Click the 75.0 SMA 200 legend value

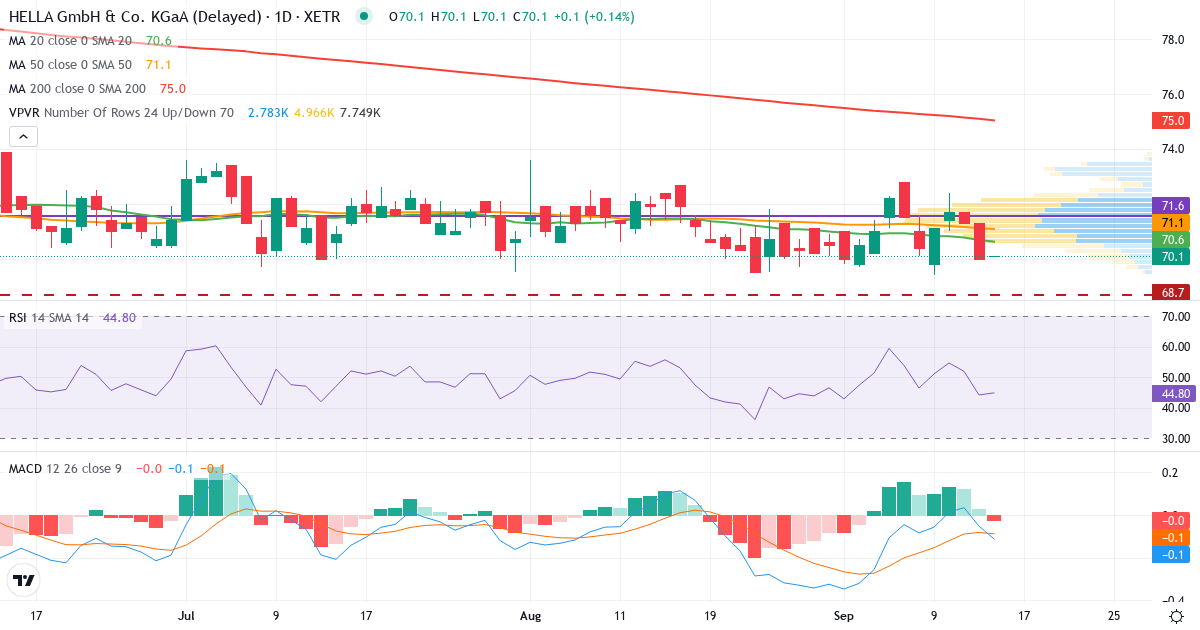click(173, 89)
